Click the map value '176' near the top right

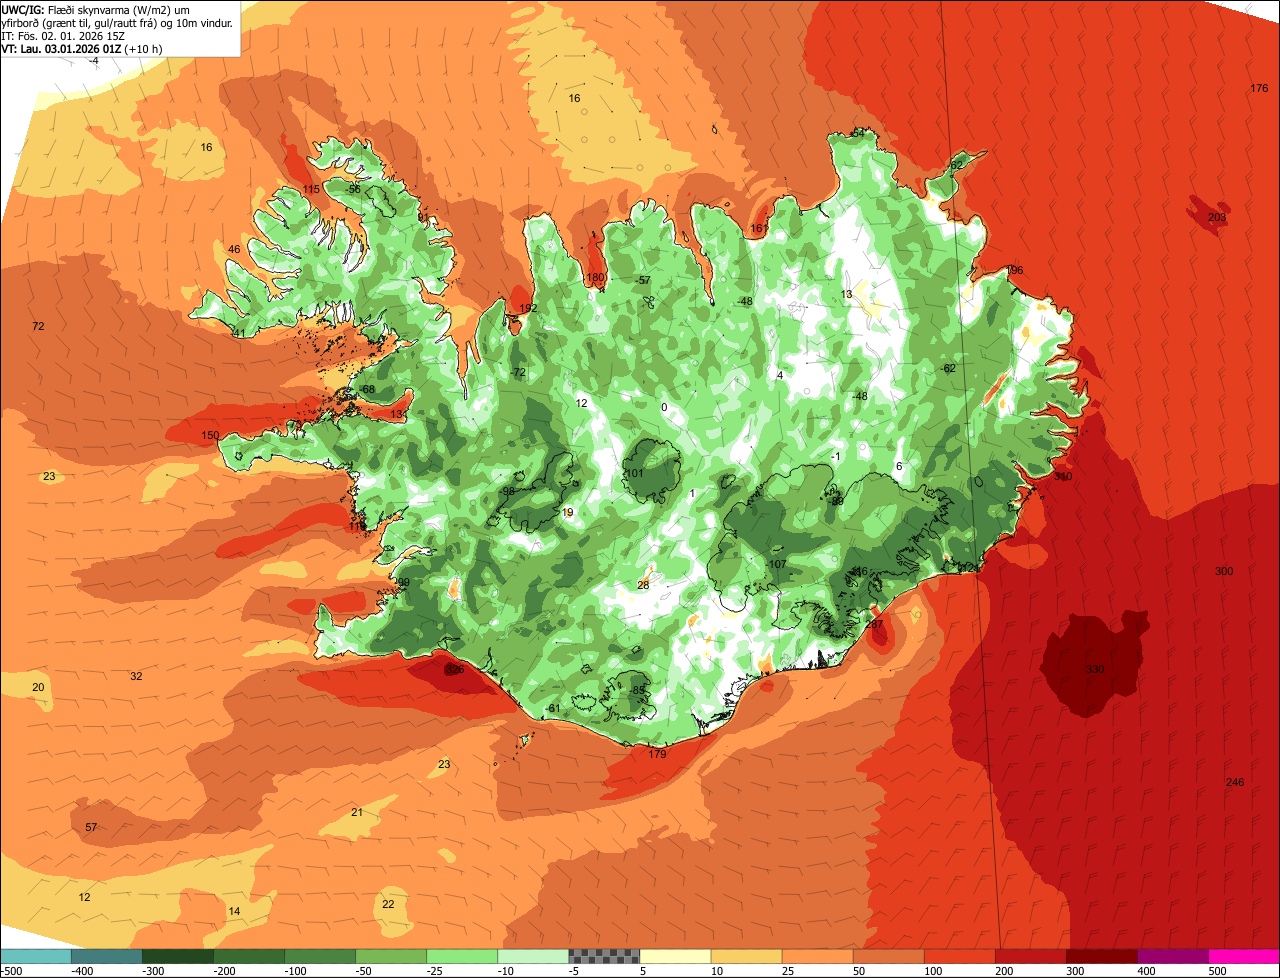(x=1259, y=89)
